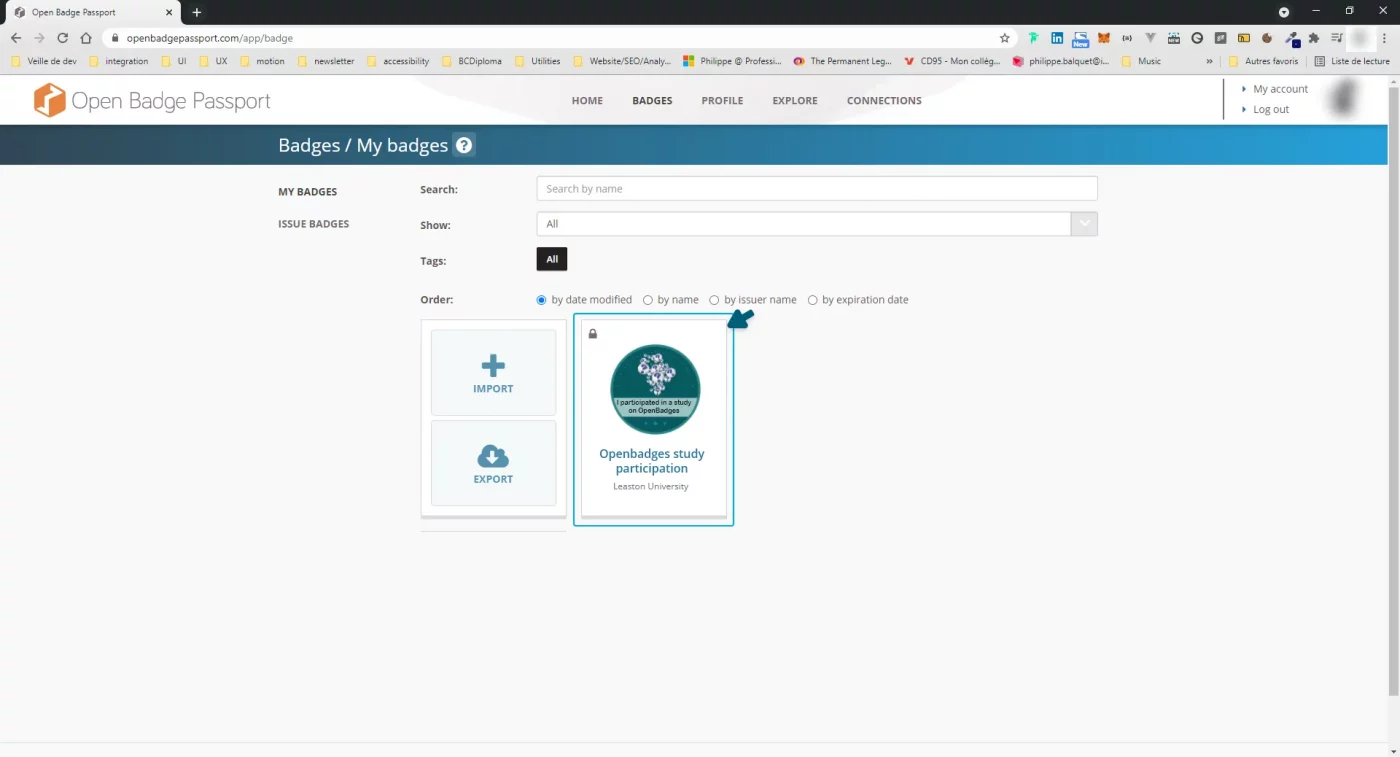This screenshot has width=1400, height=757.
Task: Click the Leaston University issuer text
Action: coord(651,487)
